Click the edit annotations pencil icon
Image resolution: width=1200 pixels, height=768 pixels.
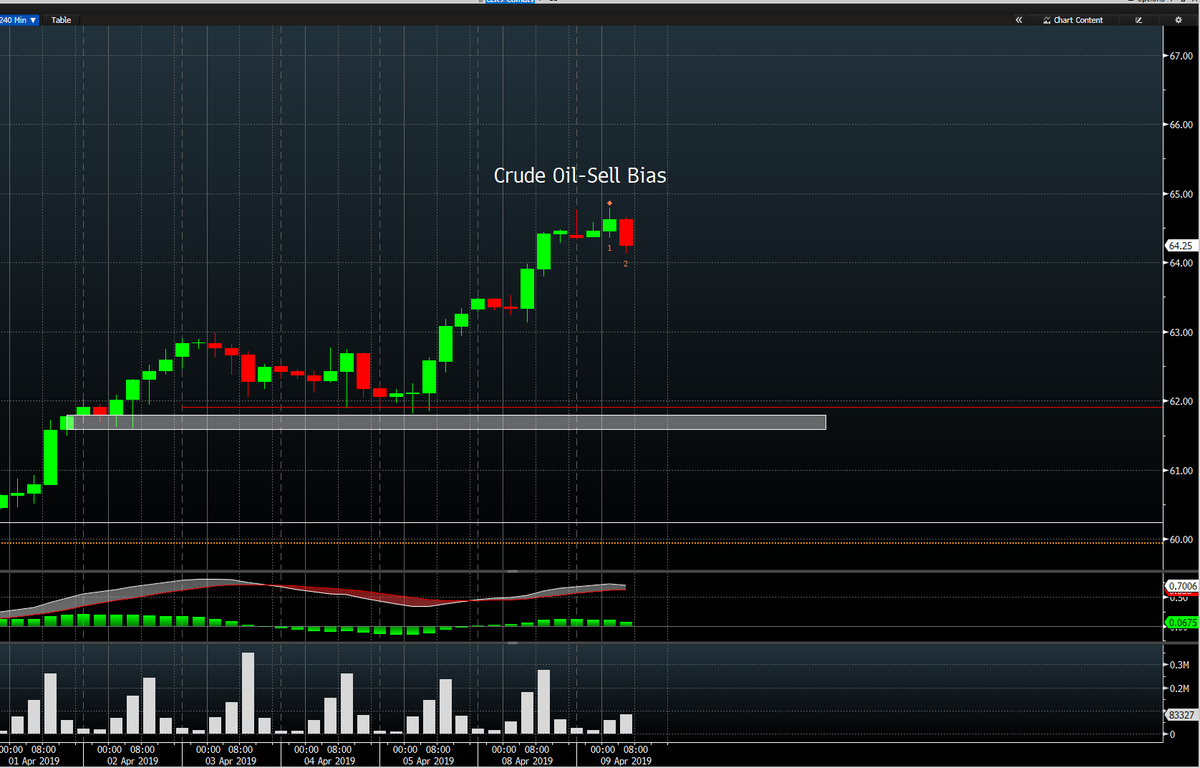pos(1138,20)
